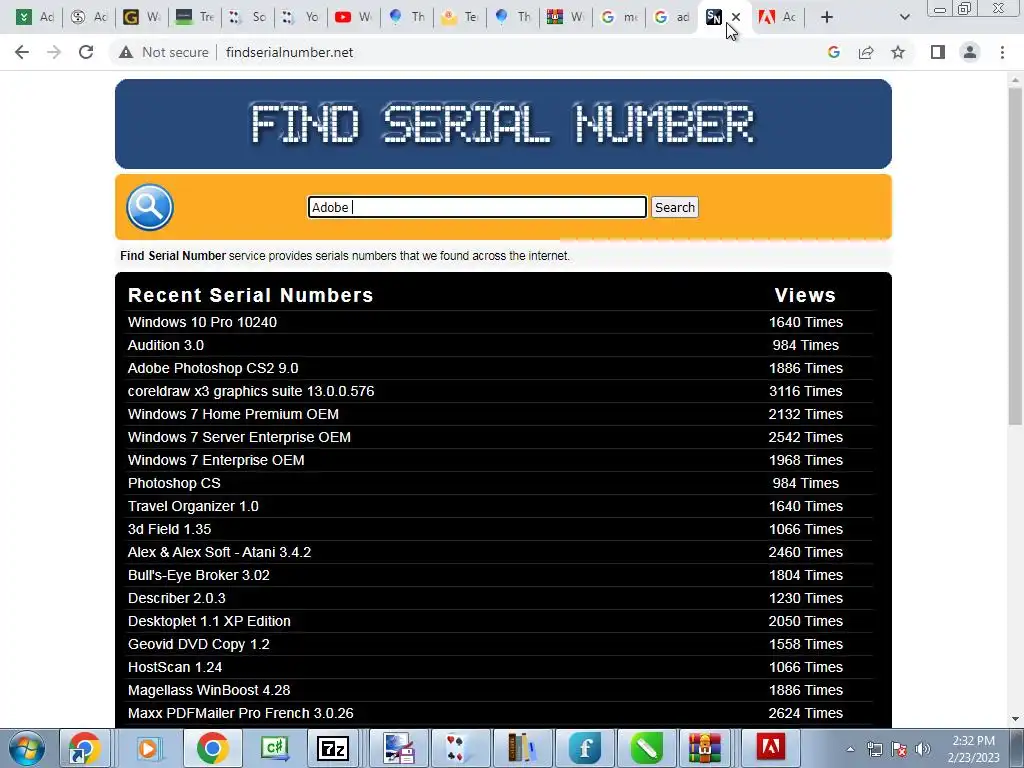Reload the findserialnumber.net page
This screenshot has height=768, width=1024.
(x=86, y=52)
